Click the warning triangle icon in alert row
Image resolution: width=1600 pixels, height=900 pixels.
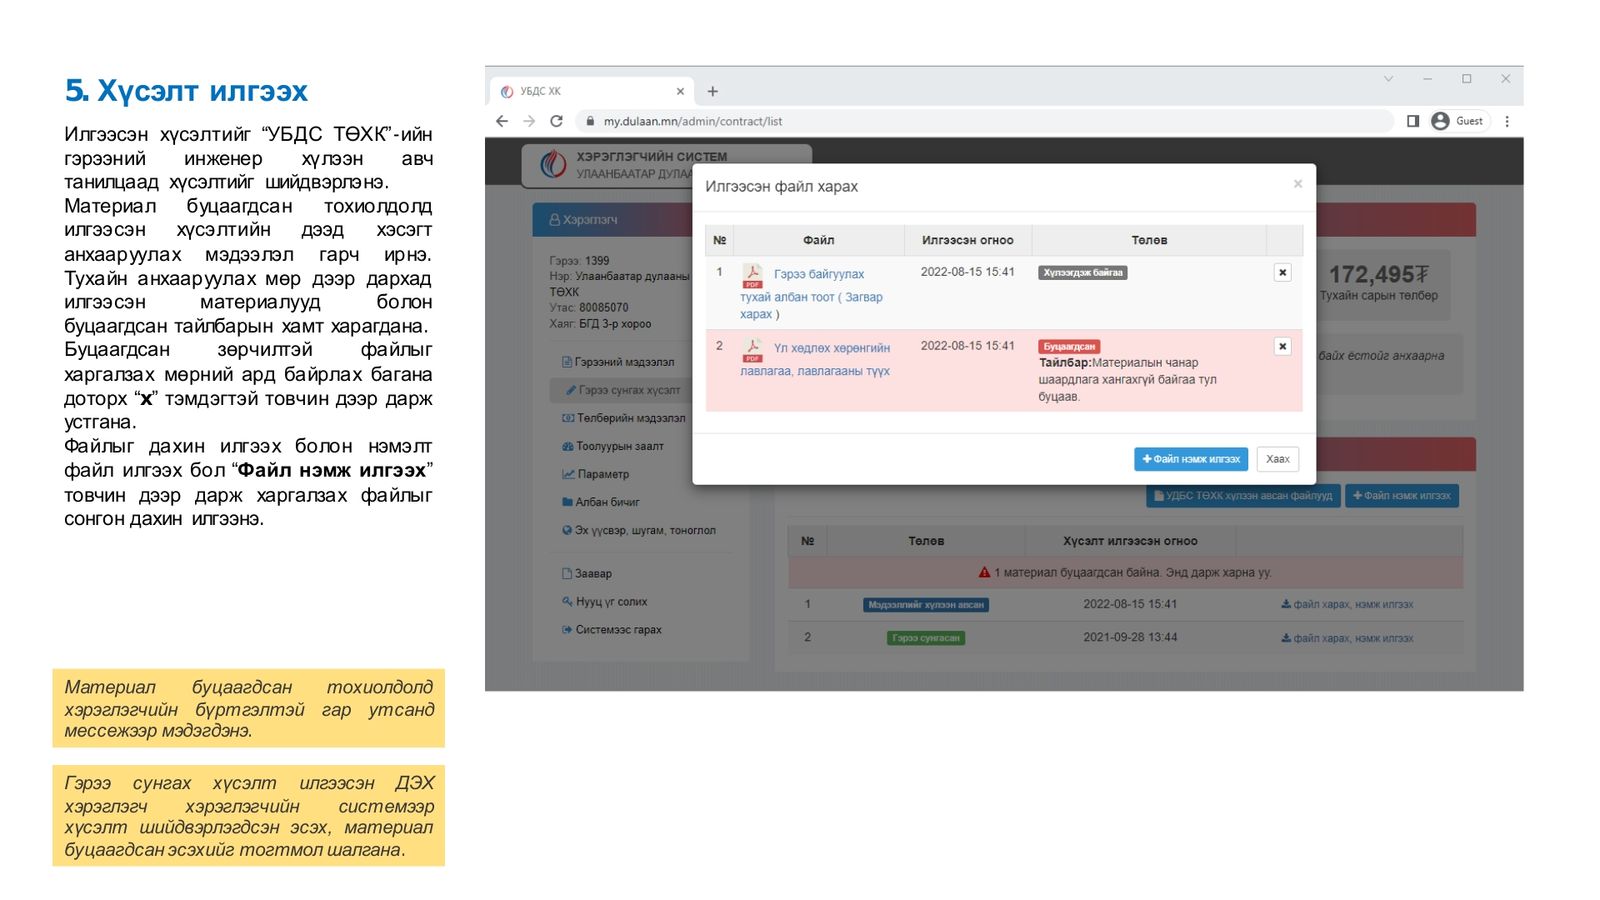984,572
